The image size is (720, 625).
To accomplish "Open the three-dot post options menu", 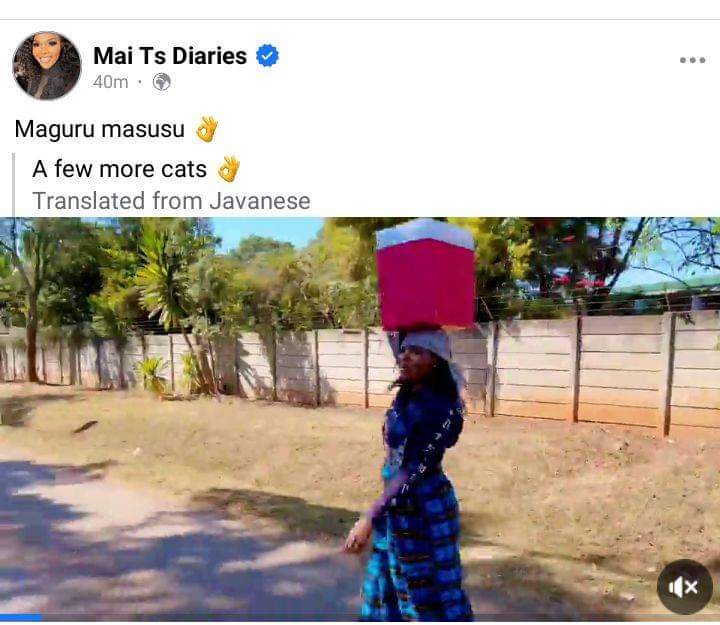I will 692,60.
